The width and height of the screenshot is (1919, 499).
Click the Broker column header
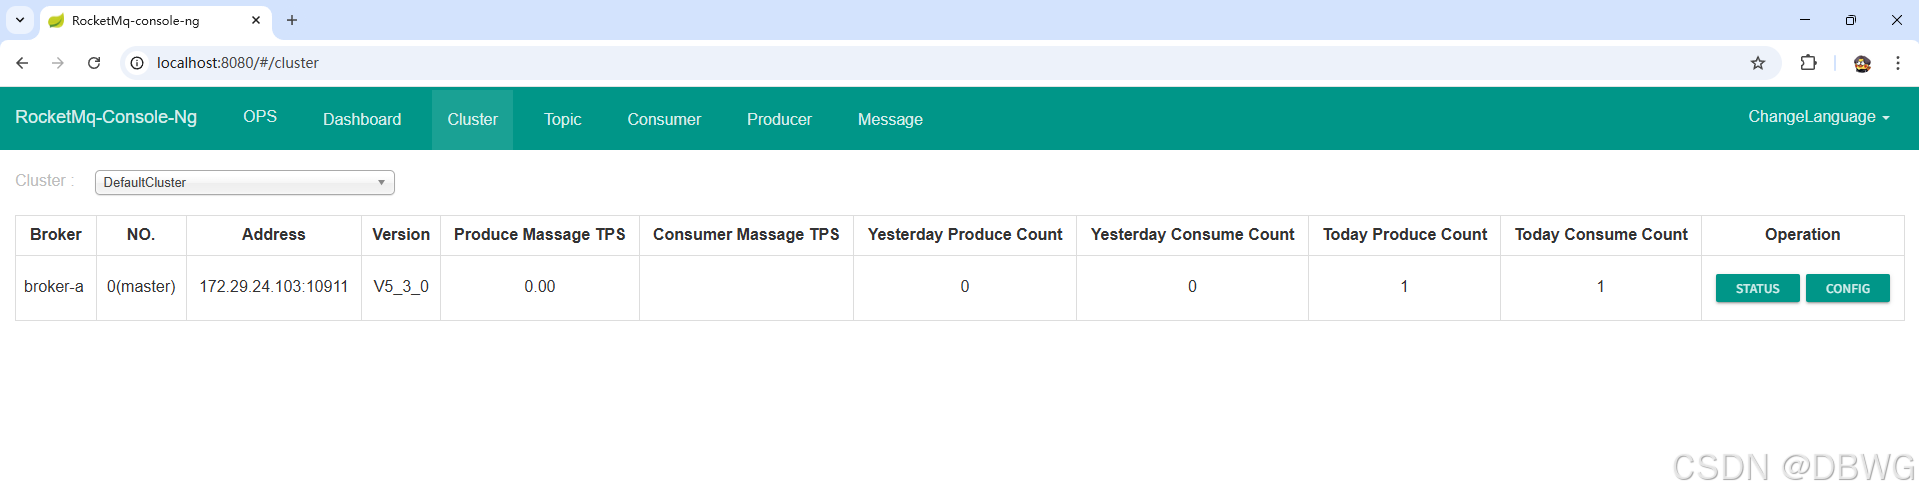56,235
